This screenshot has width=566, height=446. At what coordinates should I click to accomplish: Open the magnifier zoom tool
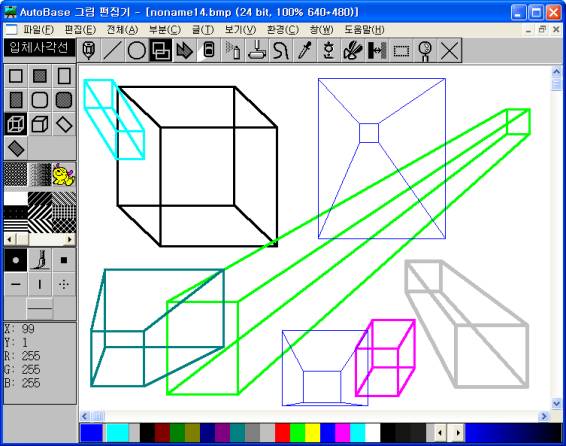[x=425, y=51]
